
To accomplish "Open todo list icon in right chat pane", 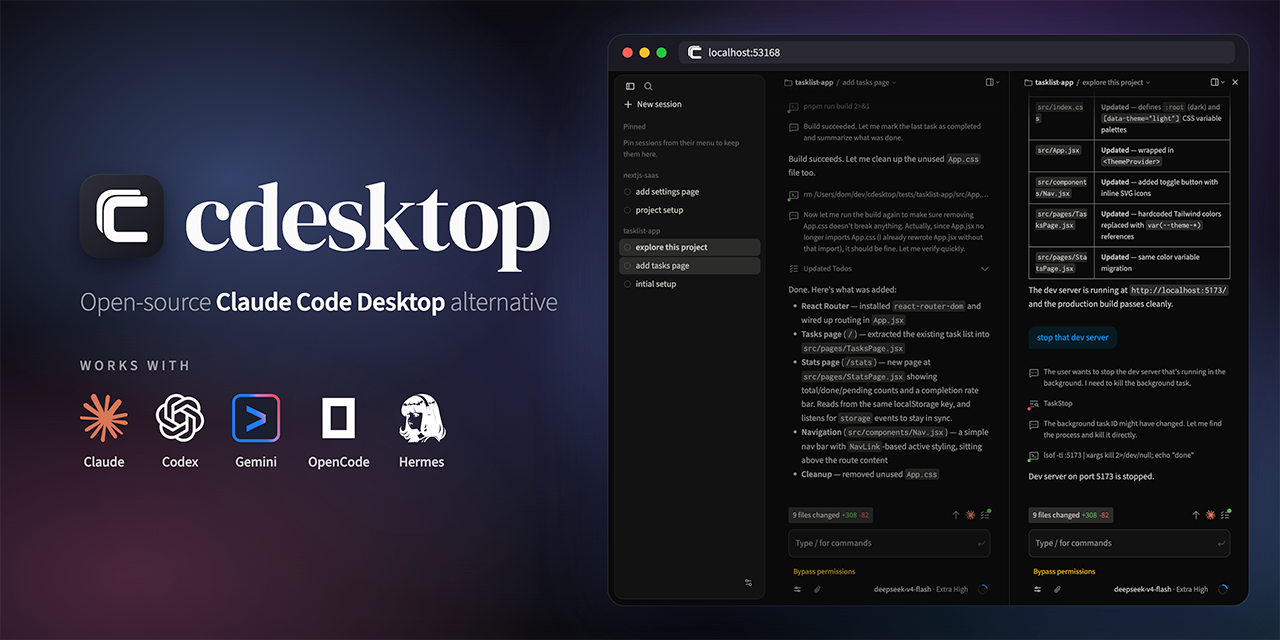I will pyautogui.click(x=1225, y=515).
